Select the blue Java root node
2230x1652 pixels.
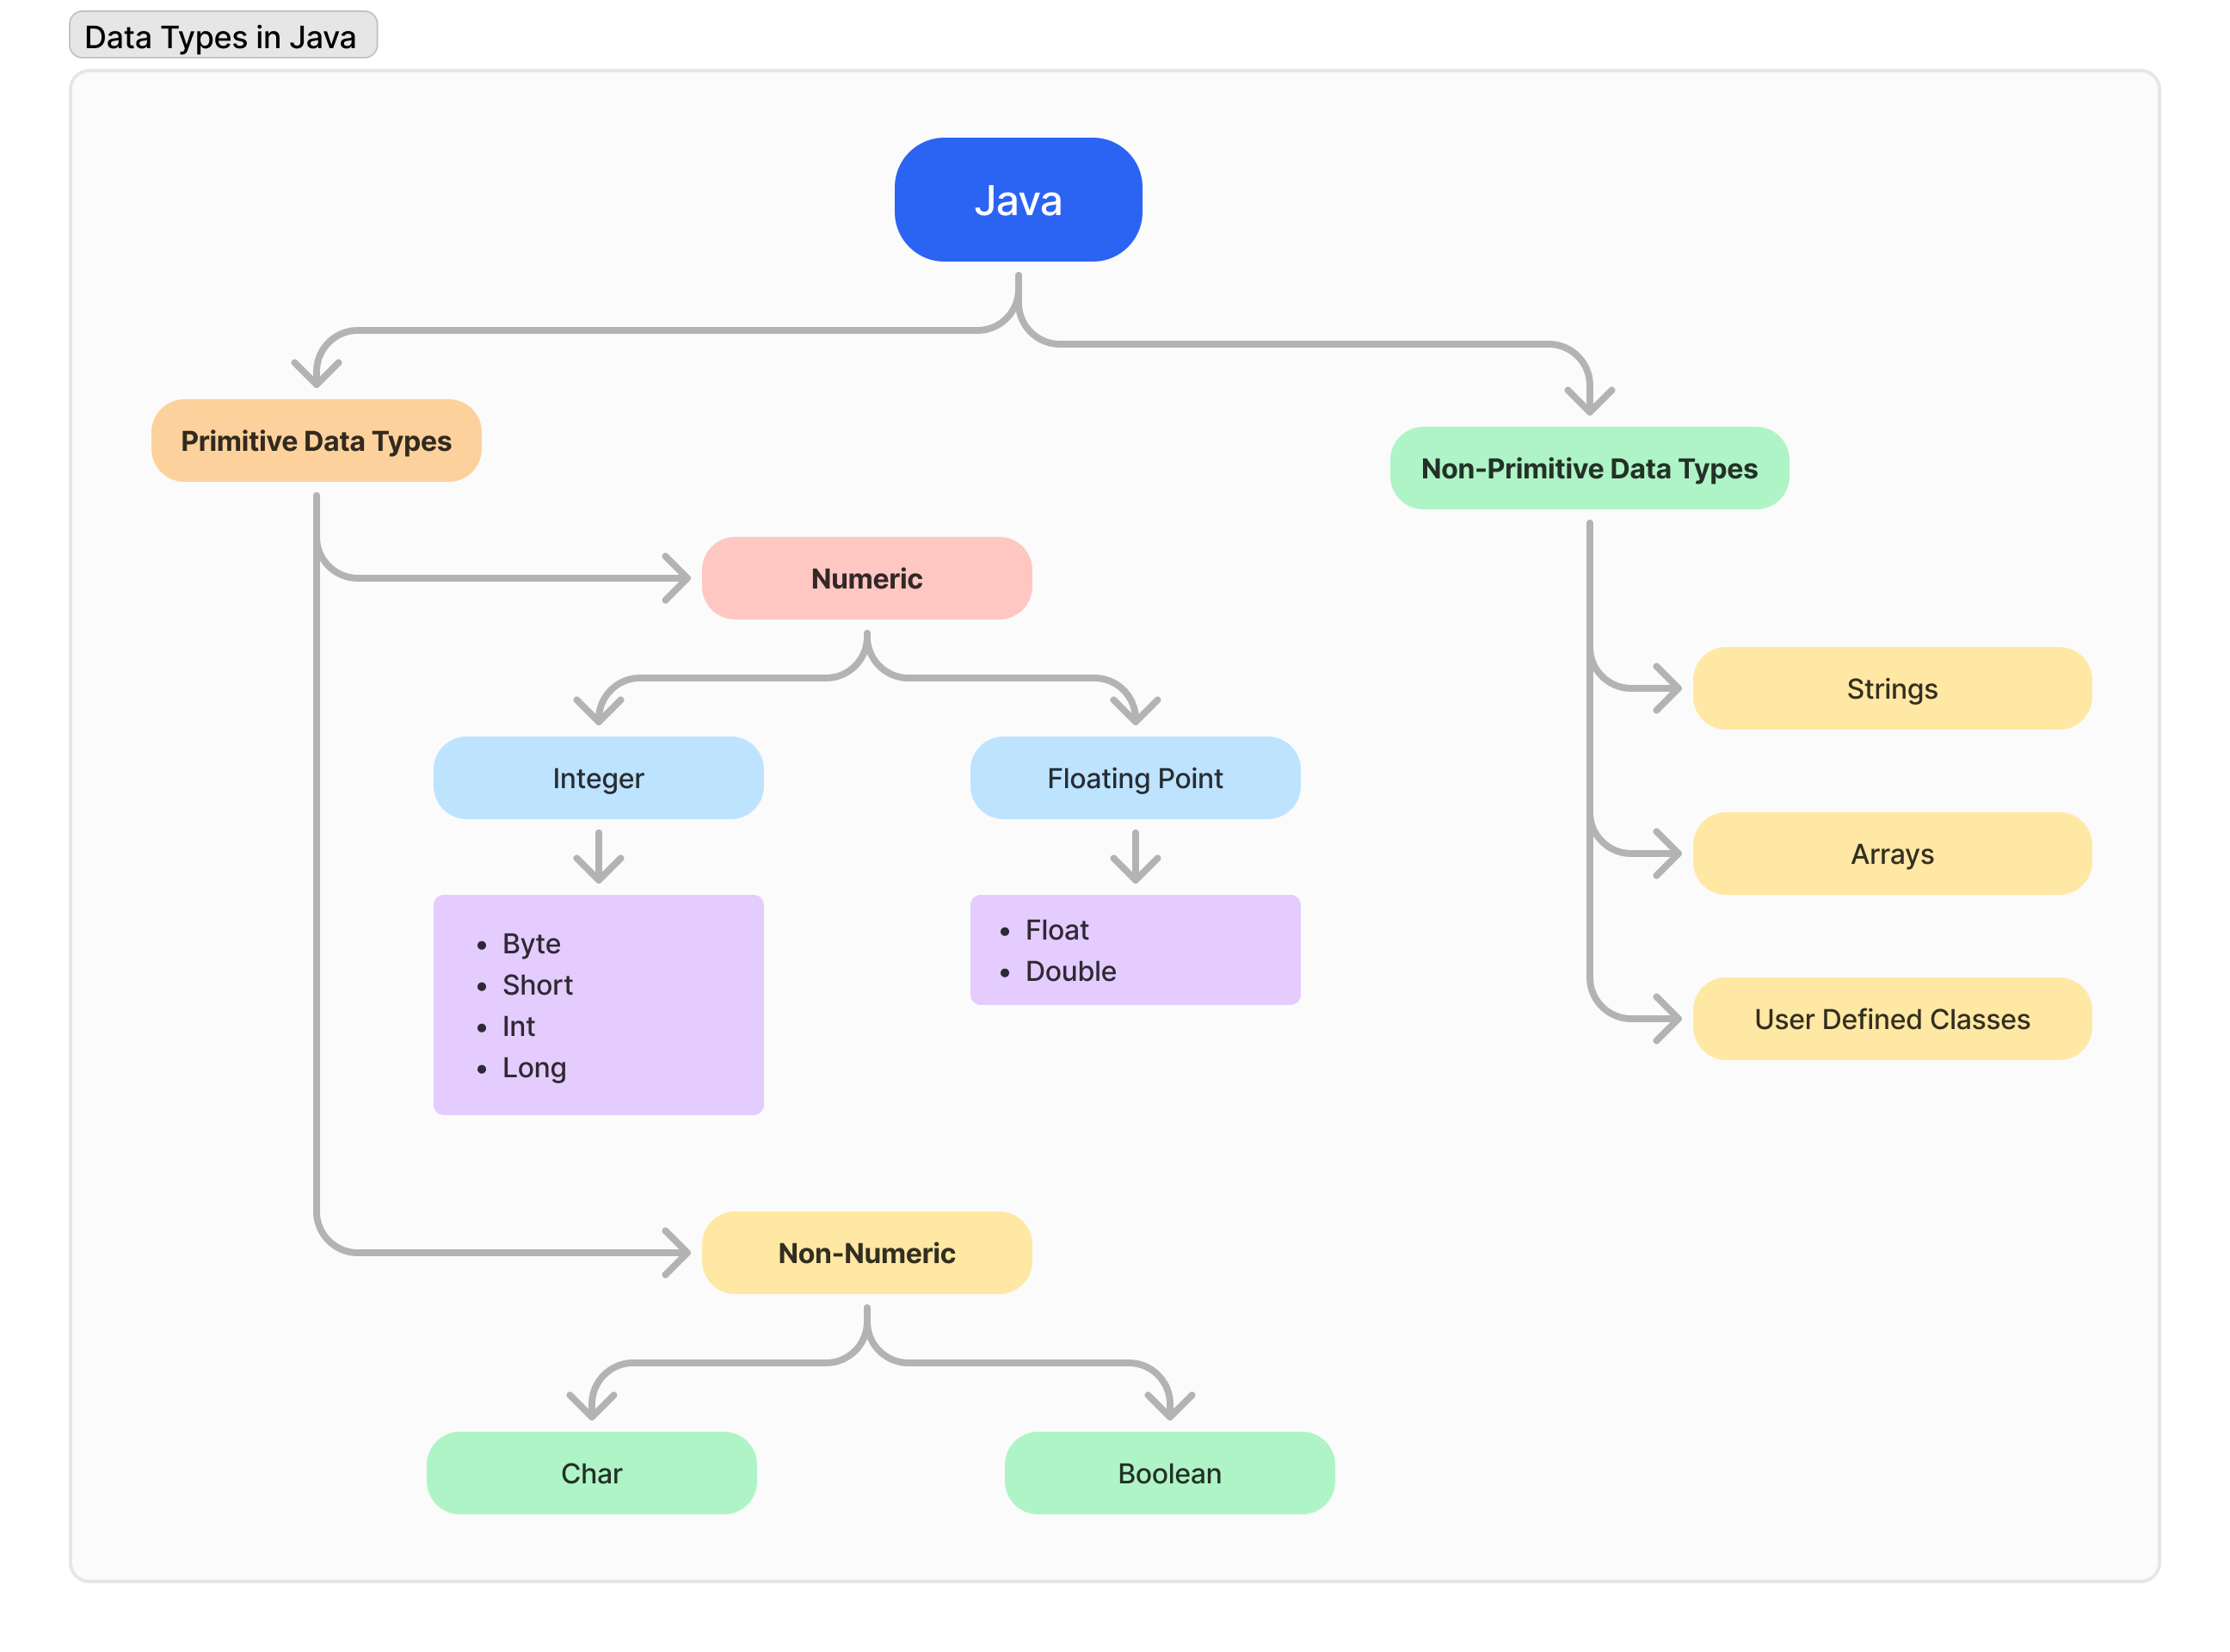(1017, 200)
